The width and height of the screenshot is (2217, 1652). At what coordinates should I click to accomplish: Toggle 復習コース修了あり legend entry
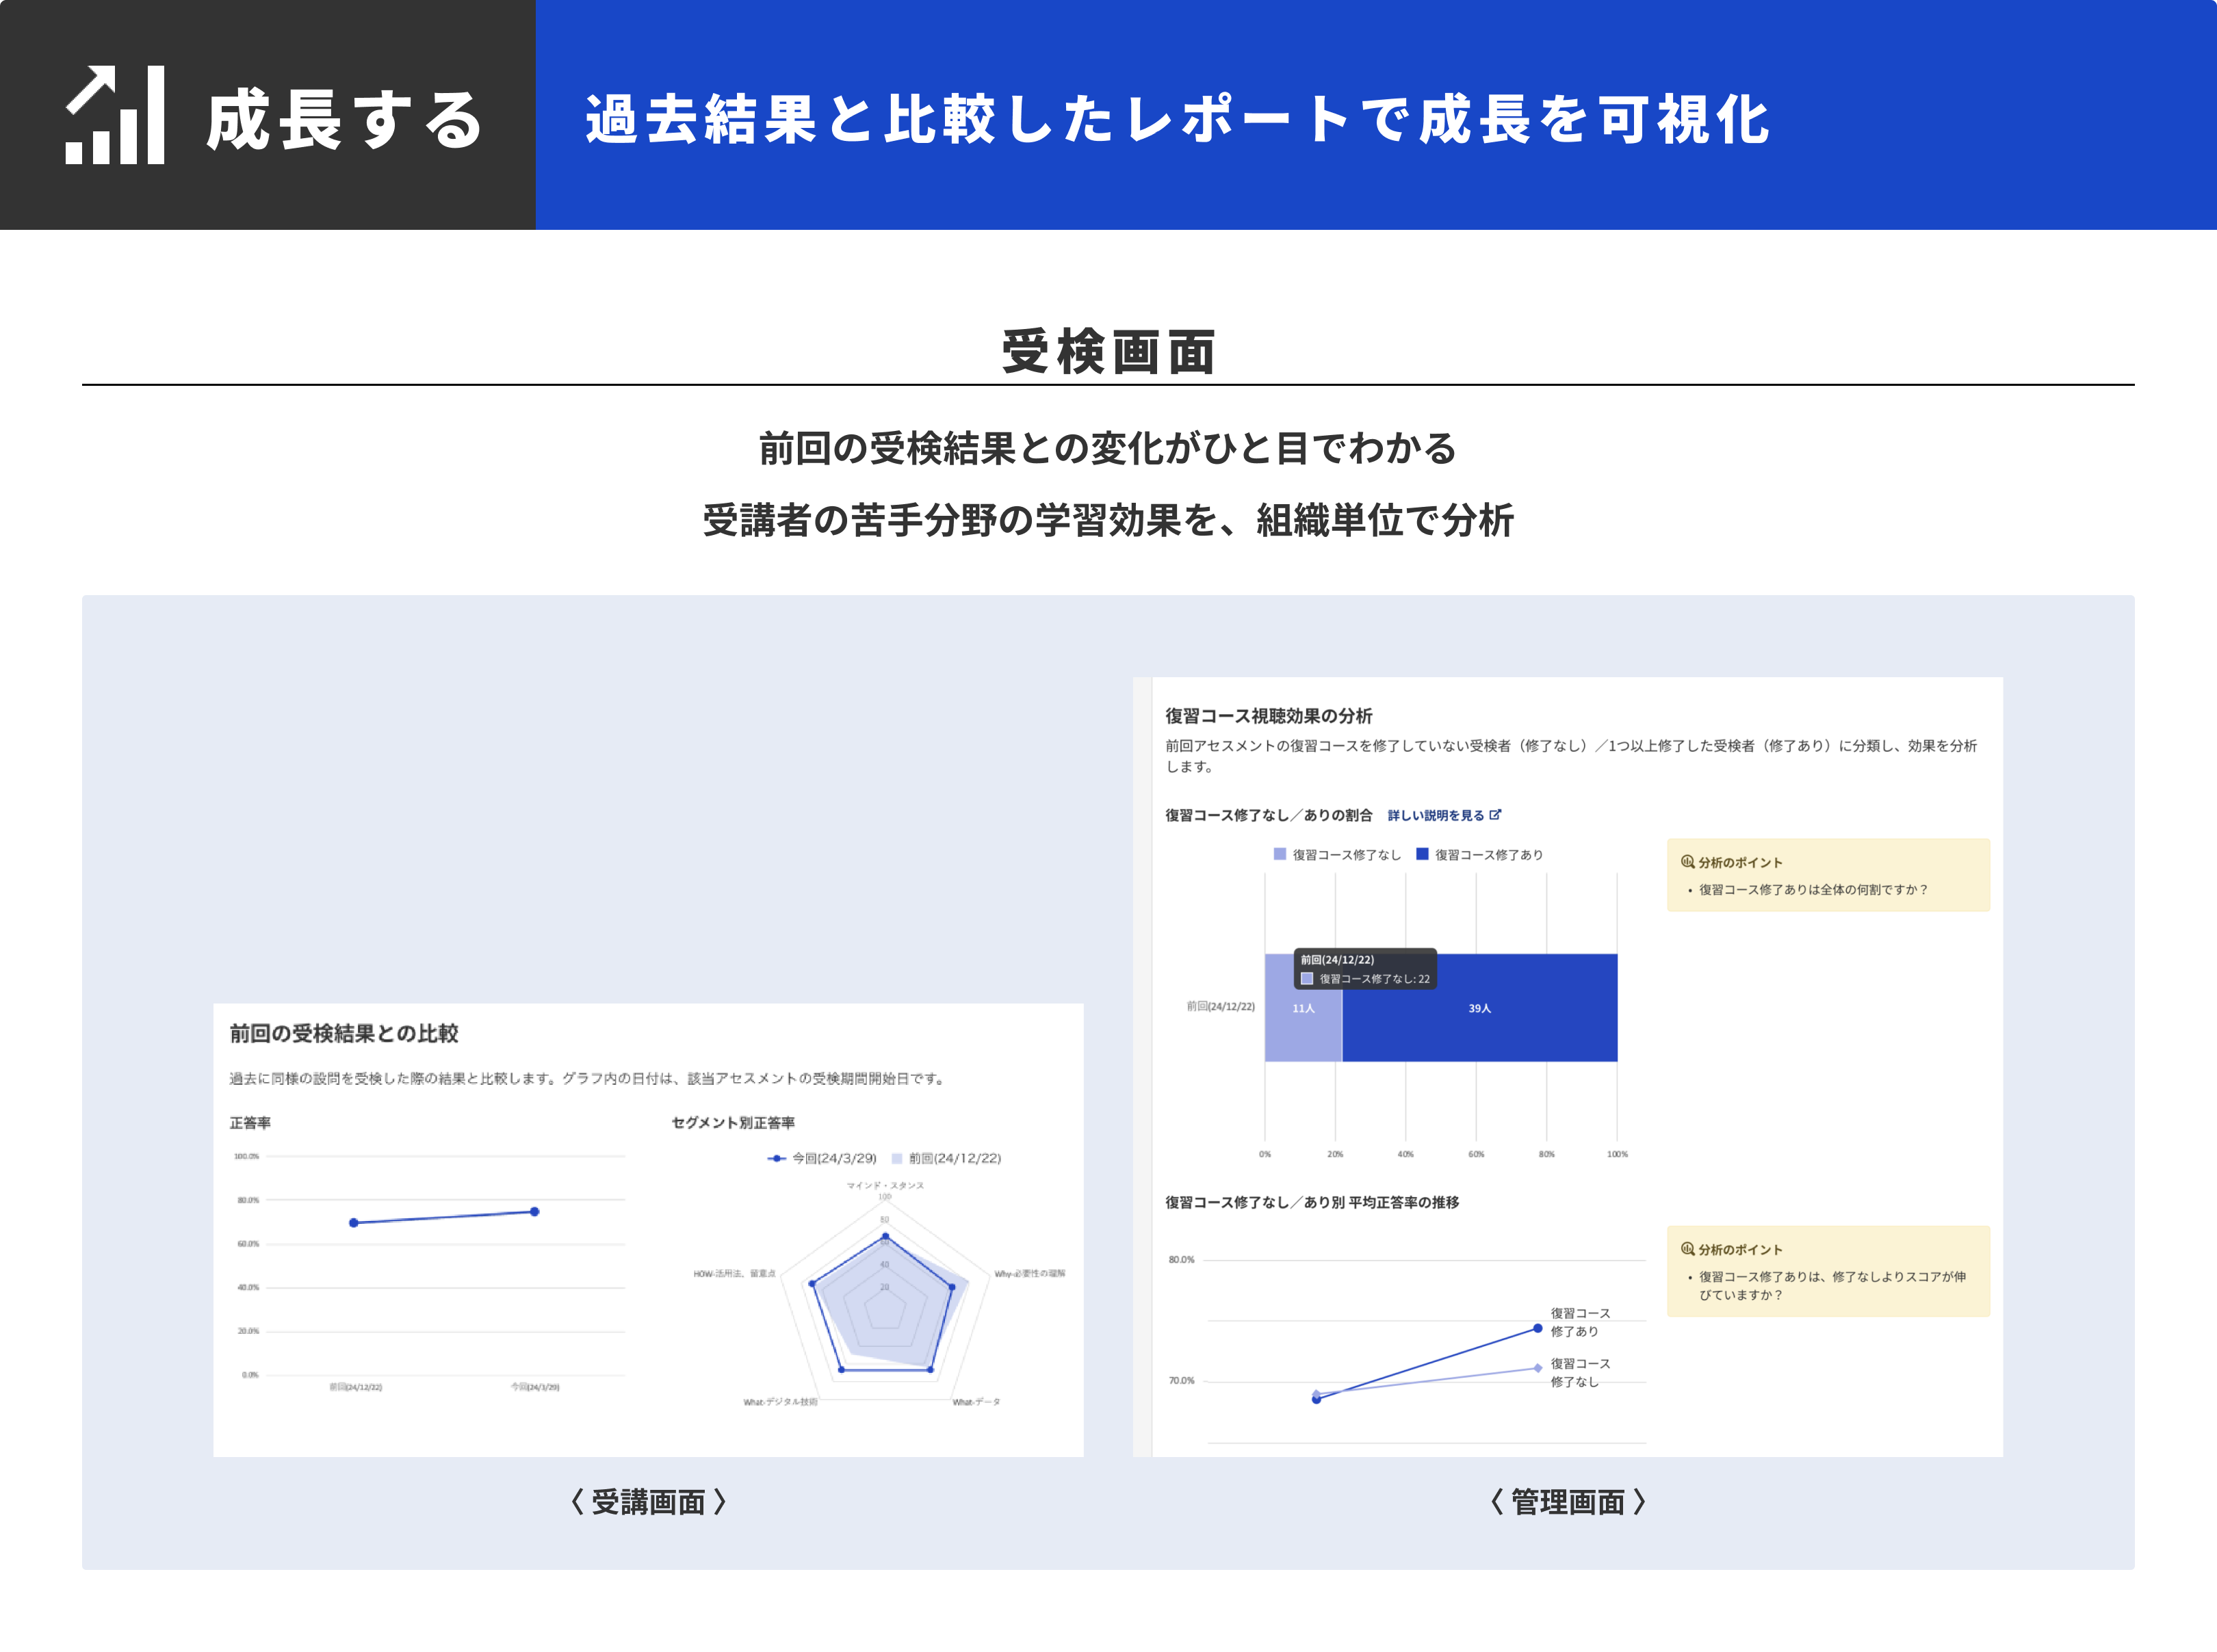point(1479,854)
